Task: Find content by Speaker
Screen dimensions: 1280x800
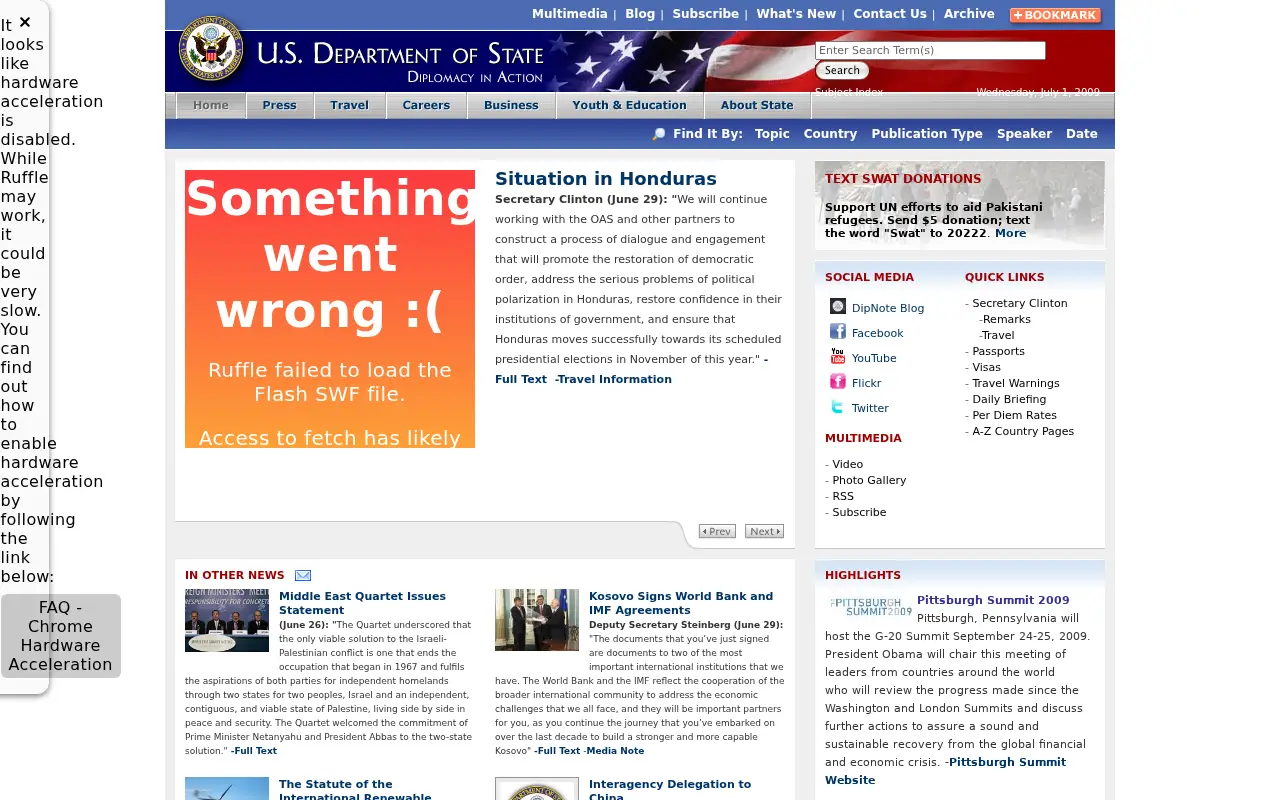Action: click(1024, 134)
